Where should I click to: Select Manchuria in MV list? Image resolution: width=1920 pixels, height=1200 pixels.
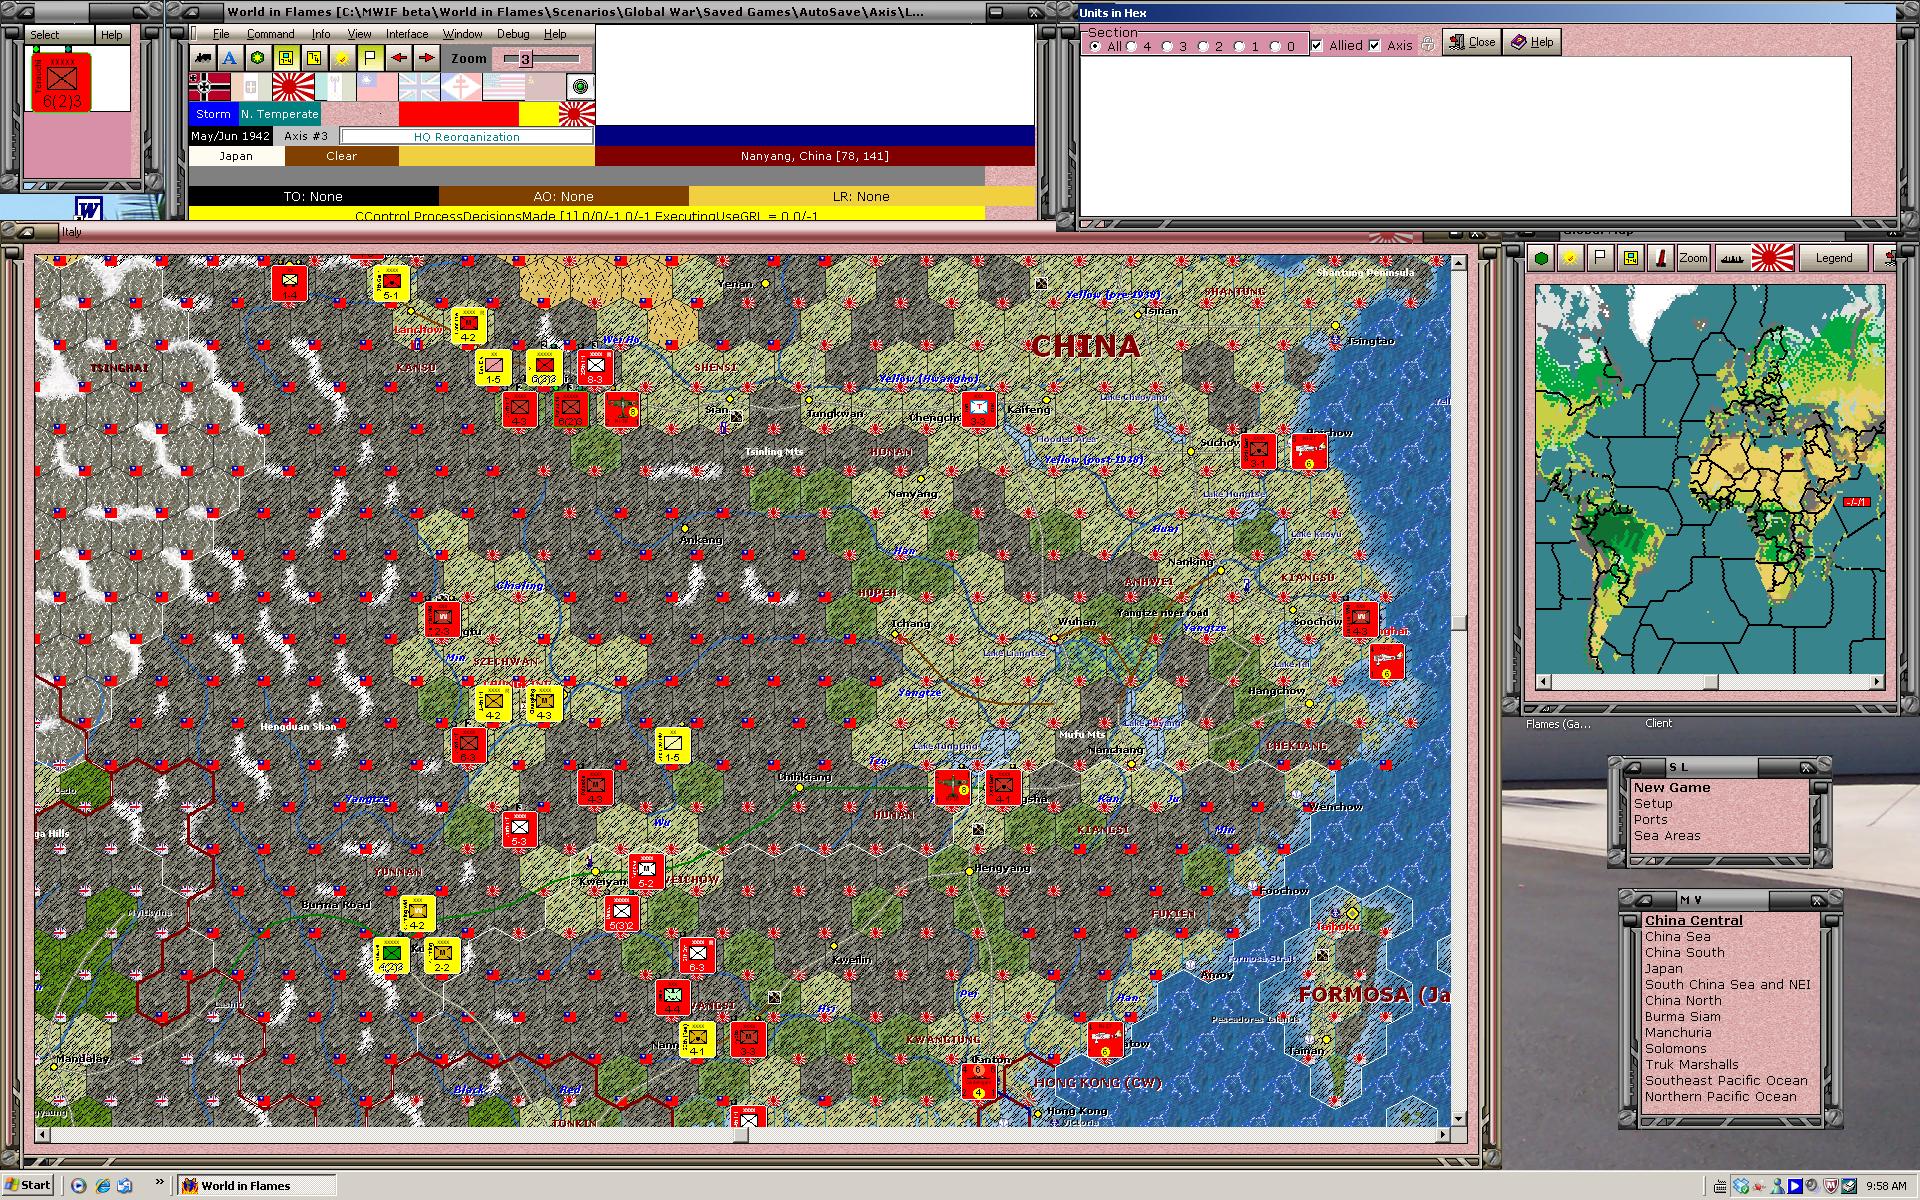pos(1678,1033)
